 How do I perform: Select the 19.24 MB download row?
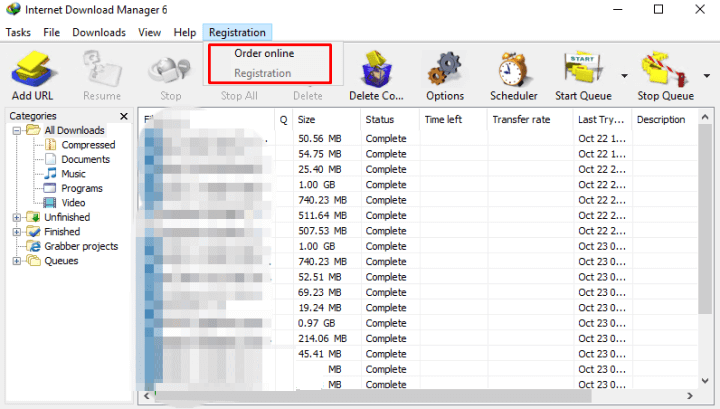tap(418, 308)
